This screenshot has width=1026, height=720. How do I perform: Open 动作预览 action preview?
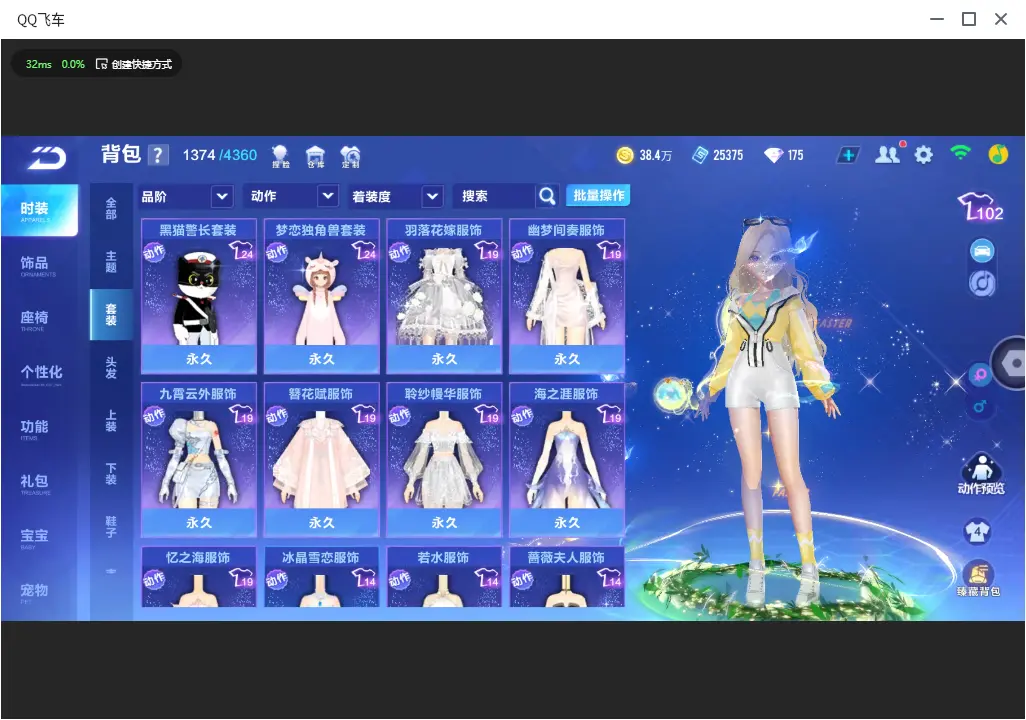981,474
